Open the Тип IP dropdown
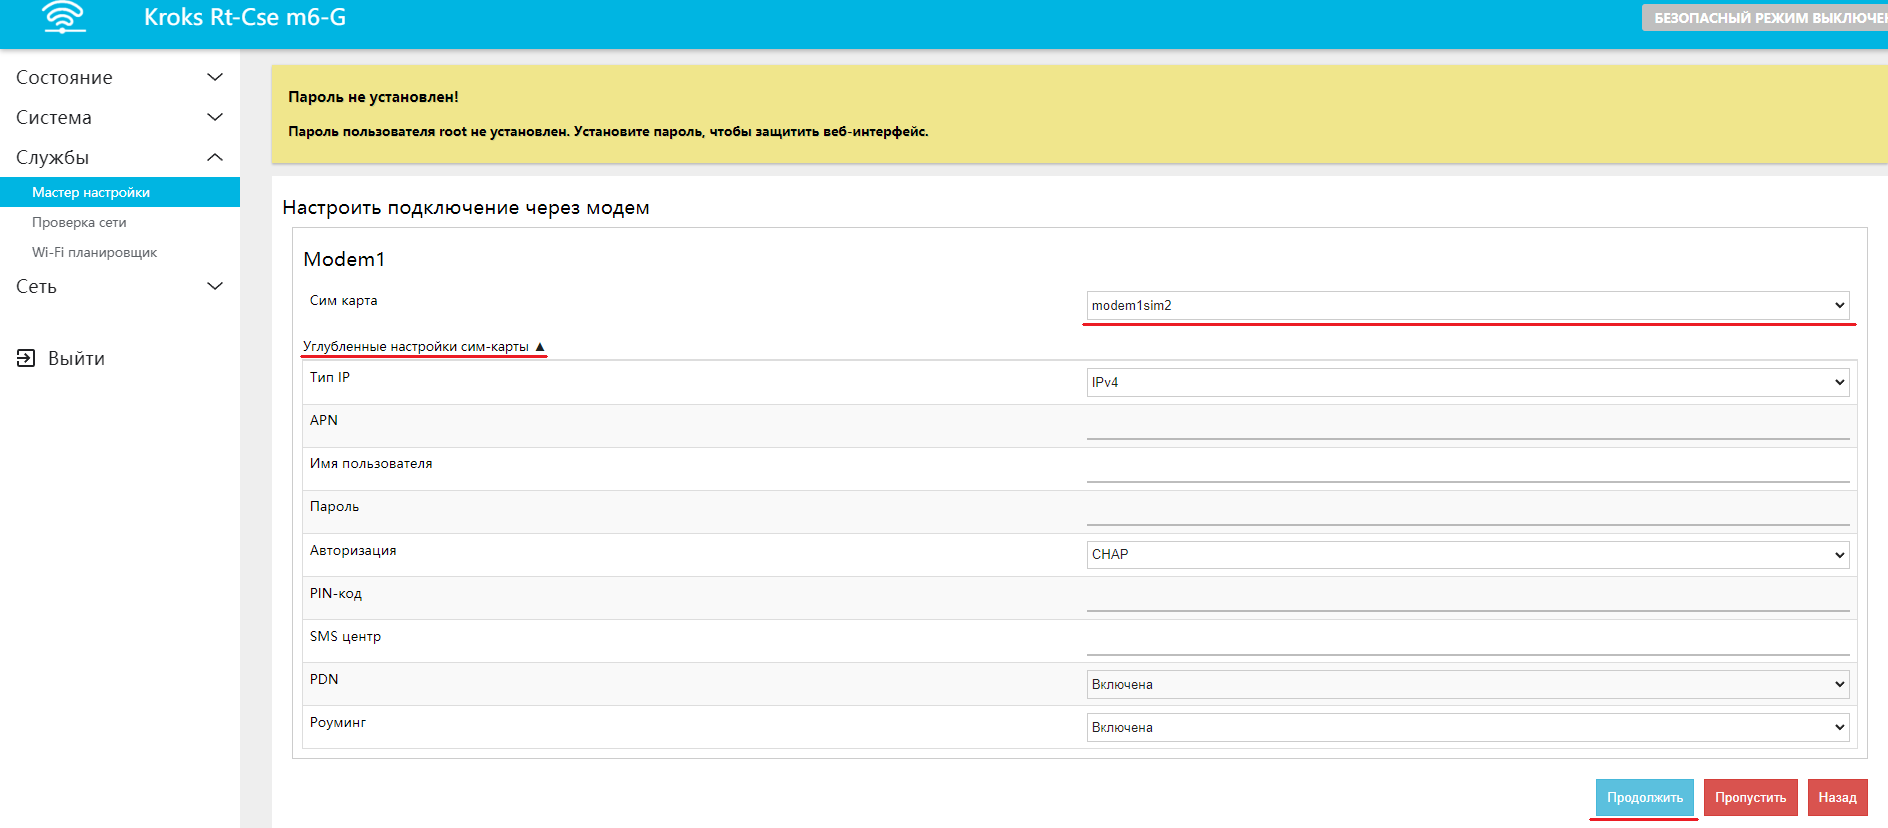Screen dimensions: 1888x828 1467,383
